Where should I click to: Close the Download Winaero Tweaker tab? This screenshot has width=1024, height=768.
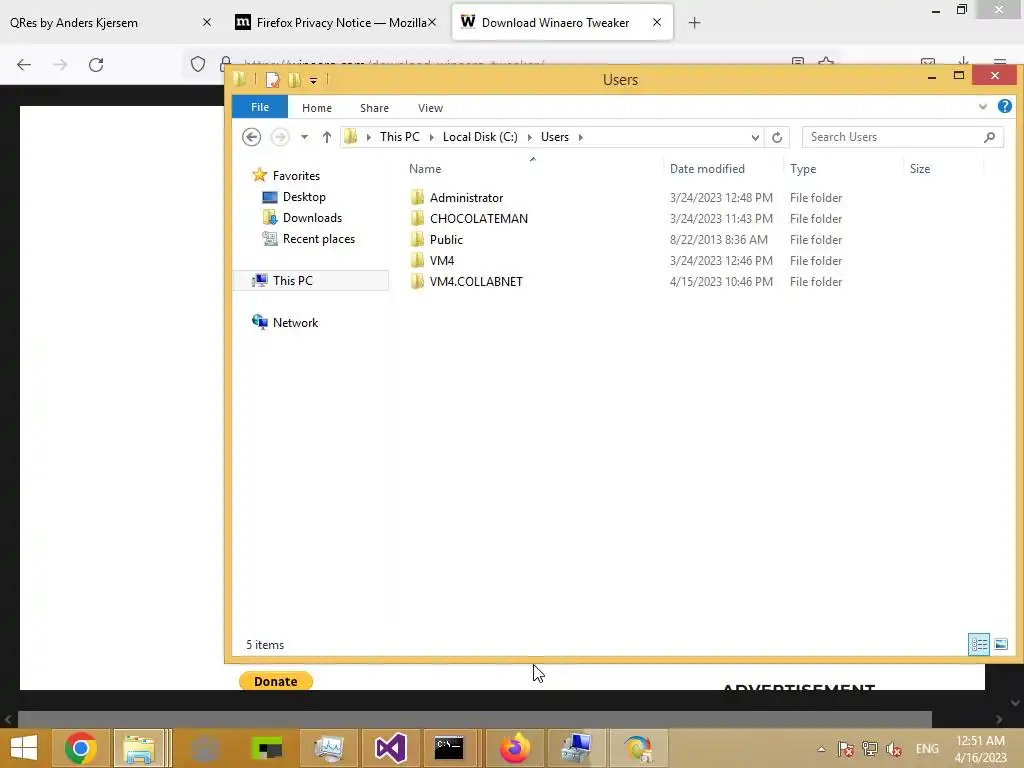[x=656, y=22]
